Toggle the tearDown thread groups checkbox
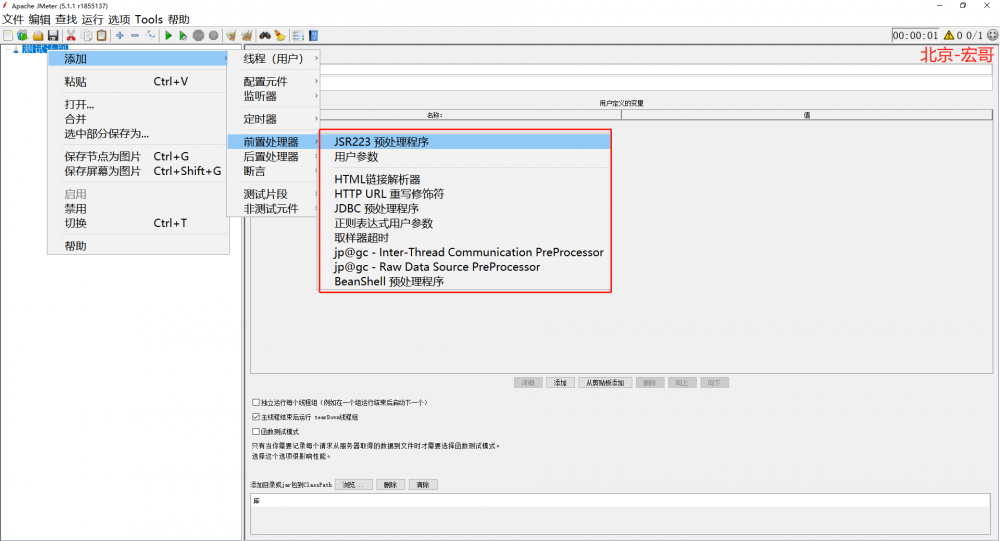1000x541 pixels. 256,417
